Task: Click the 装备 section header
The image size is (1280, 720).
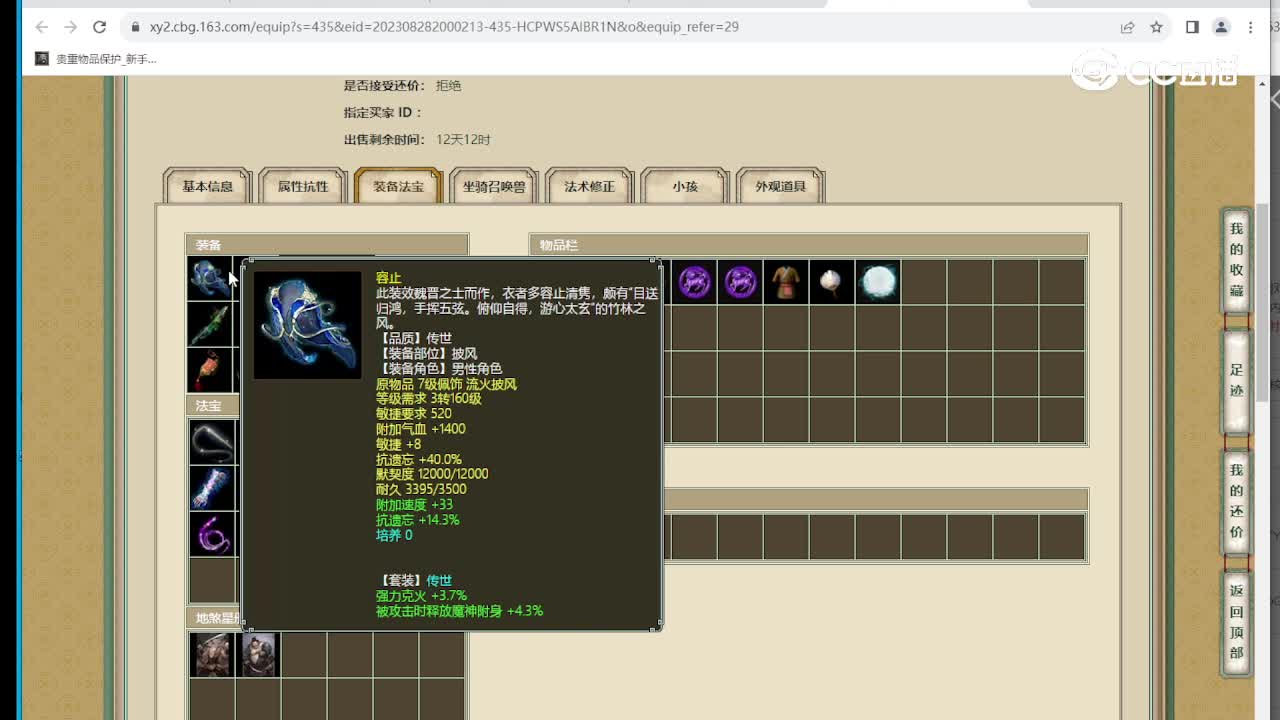Action: click(x=327, y=245)
